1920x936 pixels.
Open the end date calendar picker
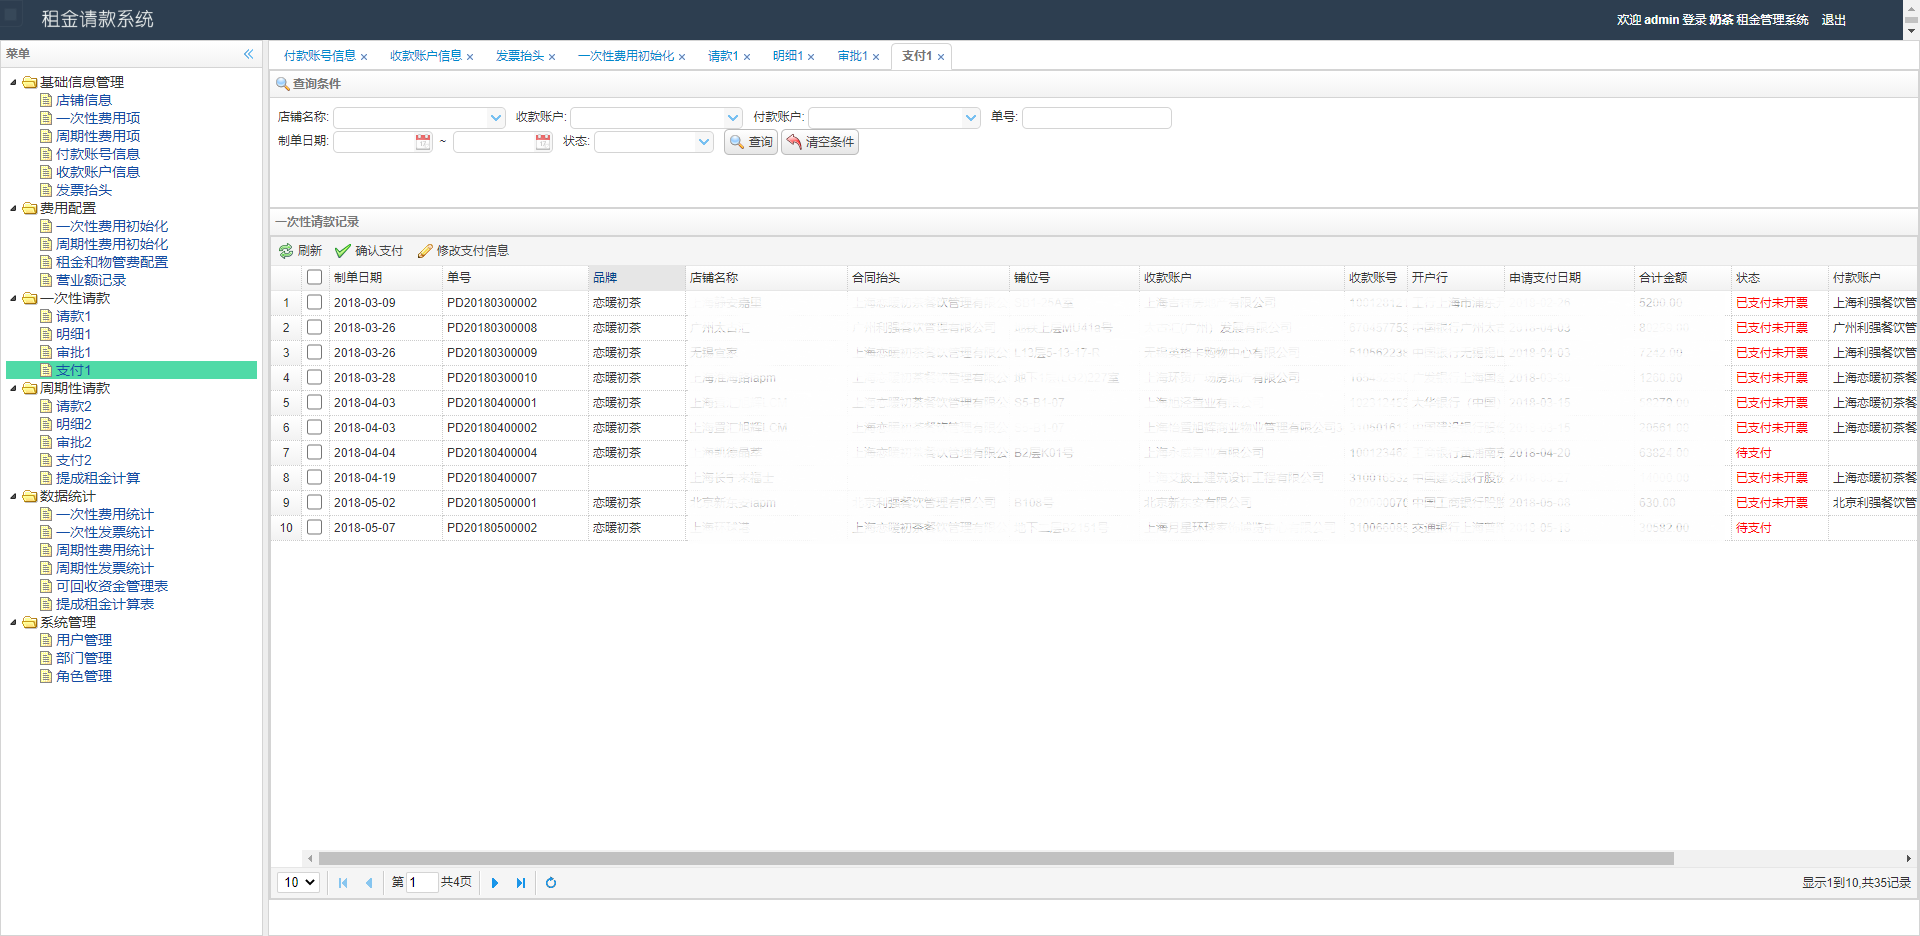coord(543,142)
